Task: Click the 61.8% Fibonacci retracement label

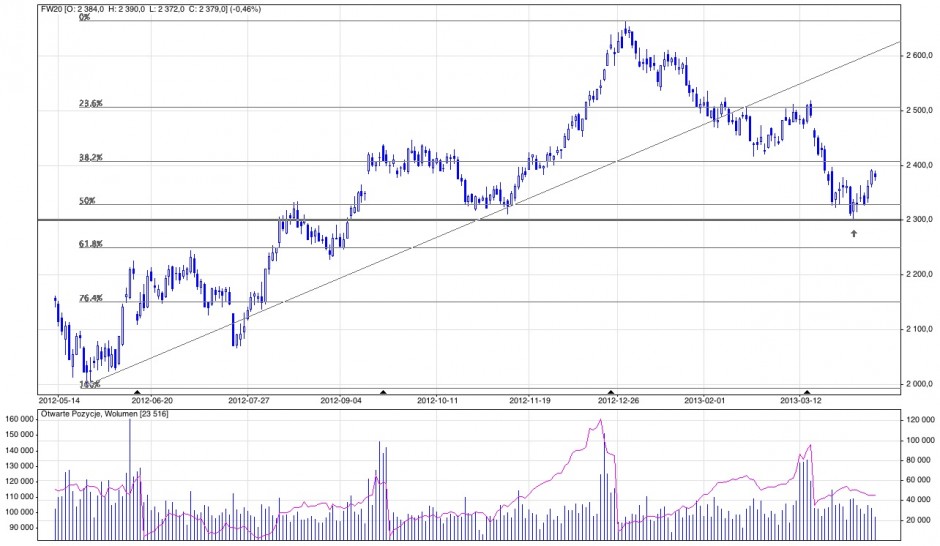Action: pyautogui.click(x=91, y=243)
